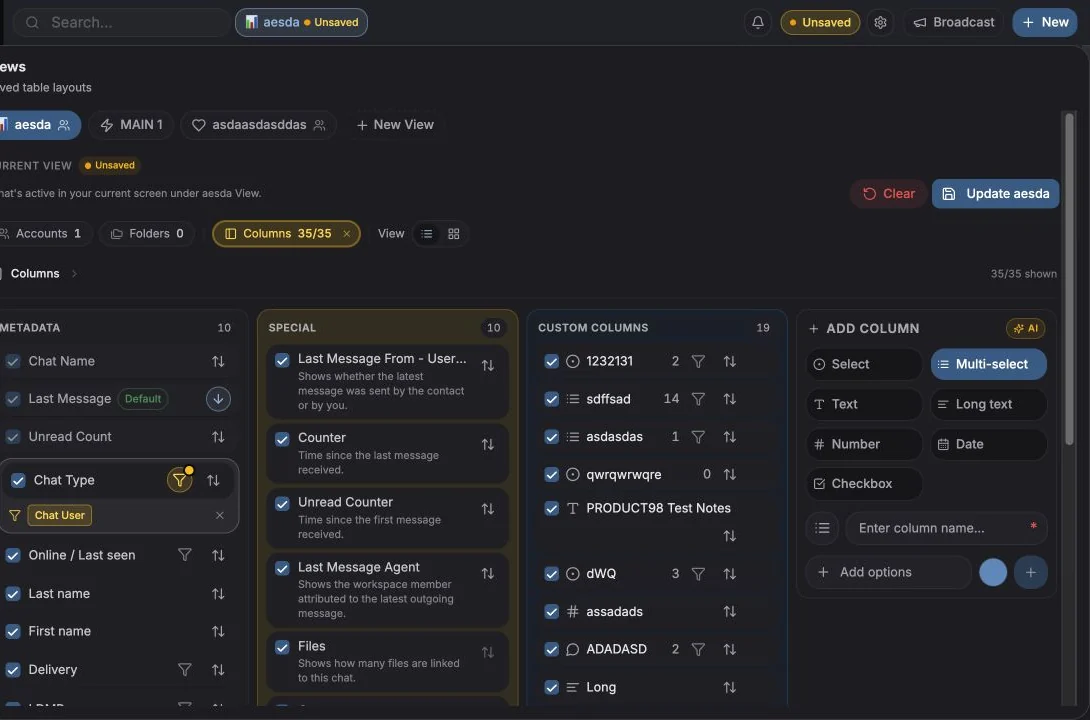Switch to the MAIN 1 view tab
The height and width of the screenshot is (720, 1090).
click(131, 125)
